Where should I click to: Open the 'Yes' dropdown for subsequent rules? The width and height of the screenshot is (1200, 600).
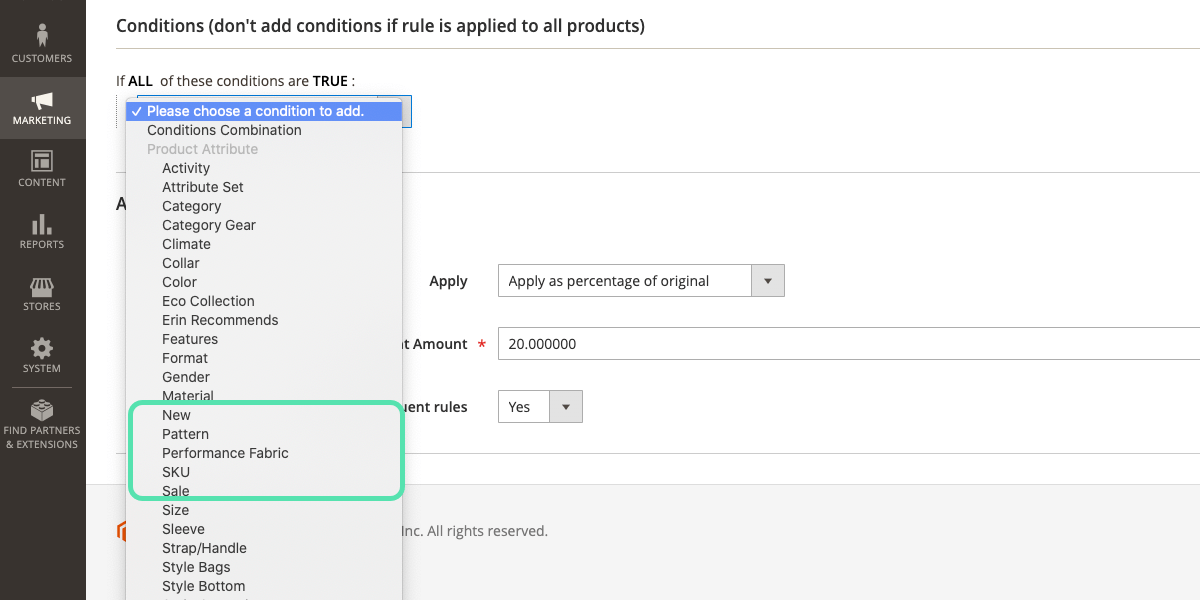[x=540, y=406]
